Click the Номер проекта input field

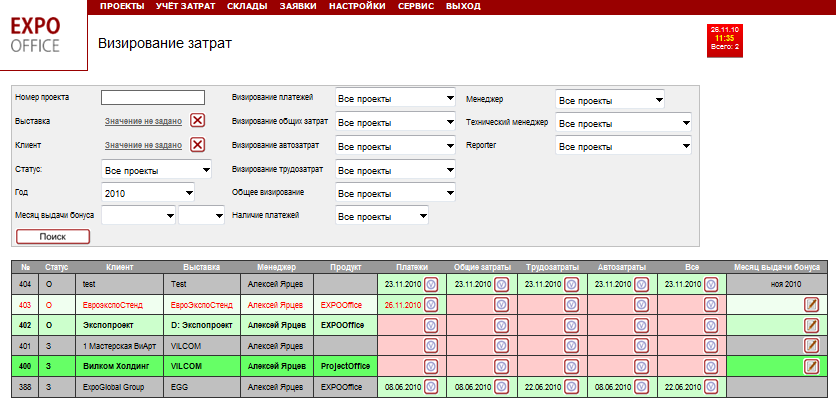click(x=153, y=98)
